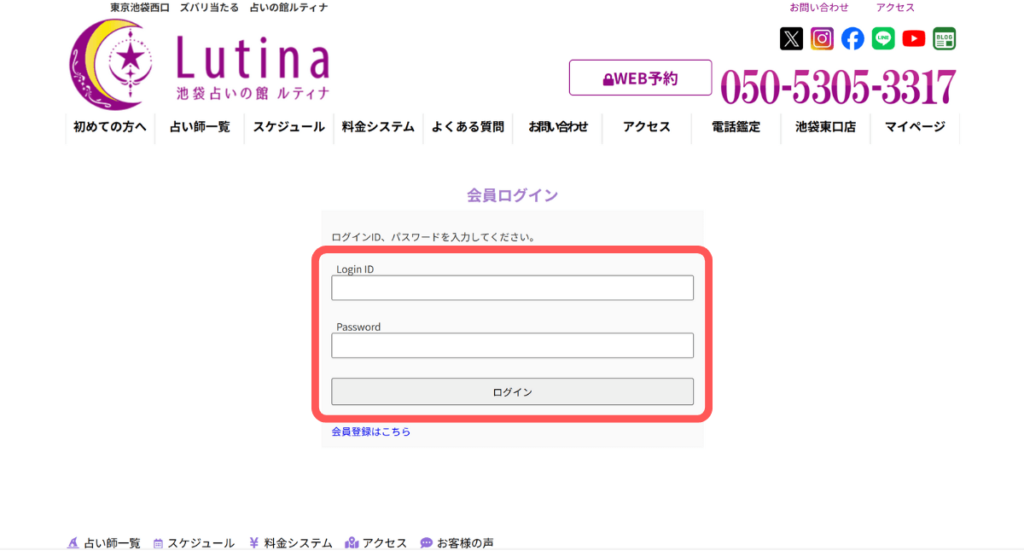Call phone number 050-5305-3317
The image size is (1024, 556).
pyautogui.click(x=838, y=87)
